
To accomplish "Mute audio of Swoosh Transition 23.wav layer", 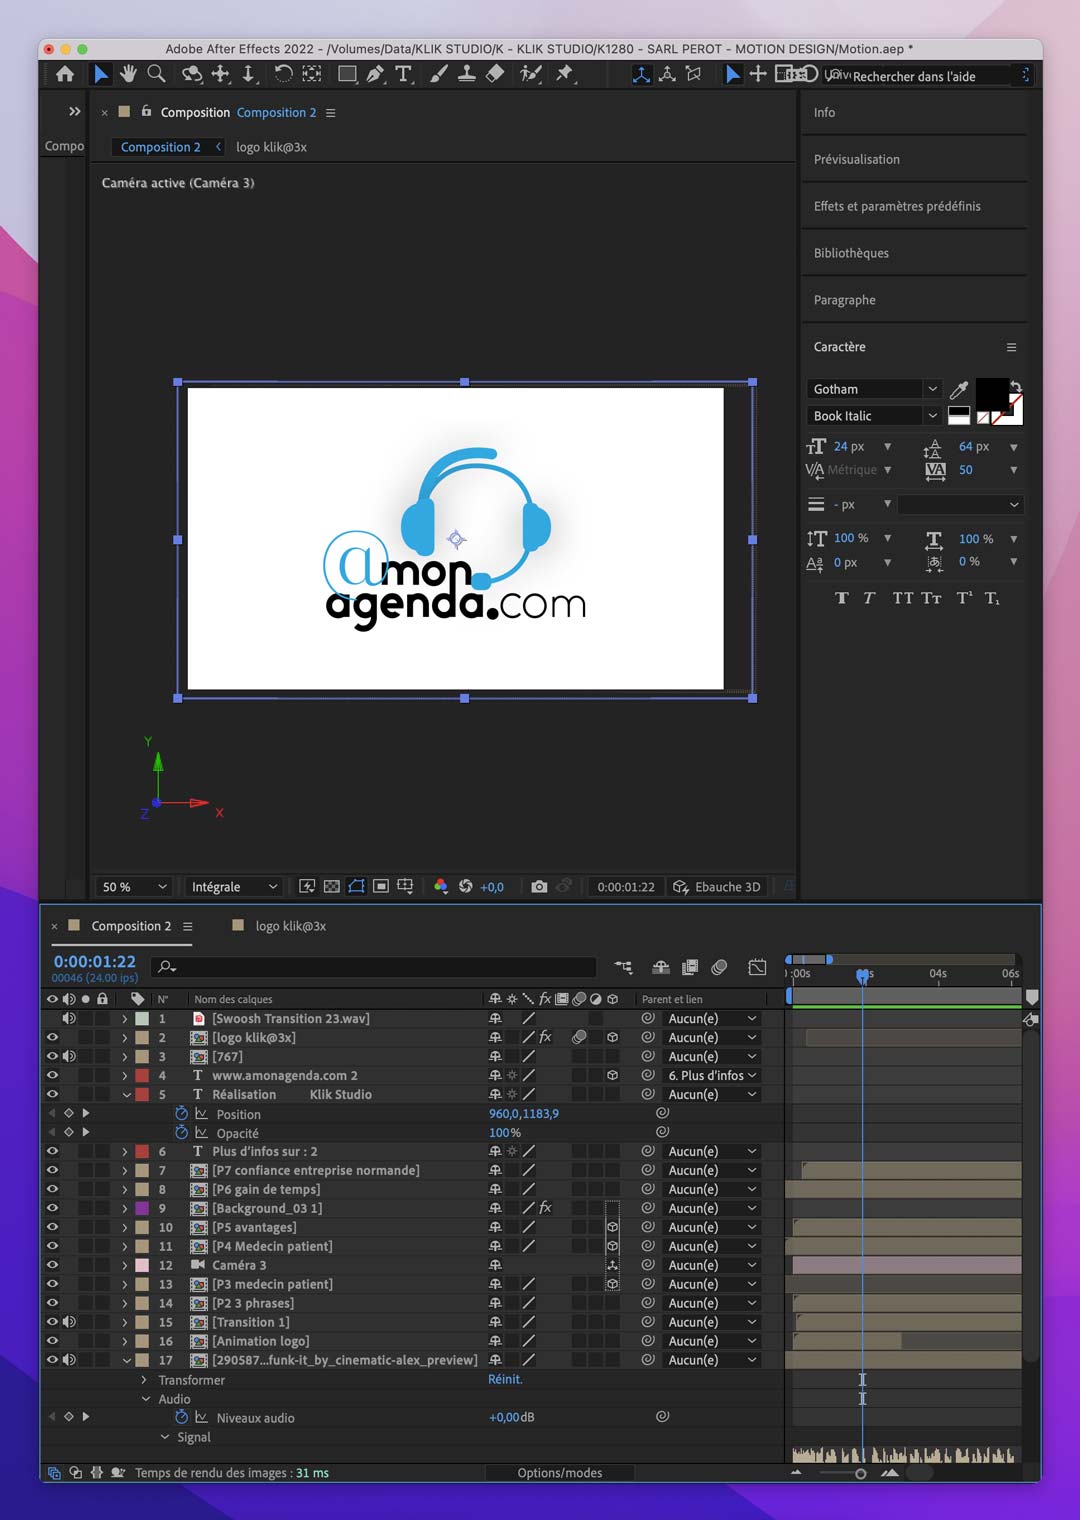I will [x=69, y=1018].
